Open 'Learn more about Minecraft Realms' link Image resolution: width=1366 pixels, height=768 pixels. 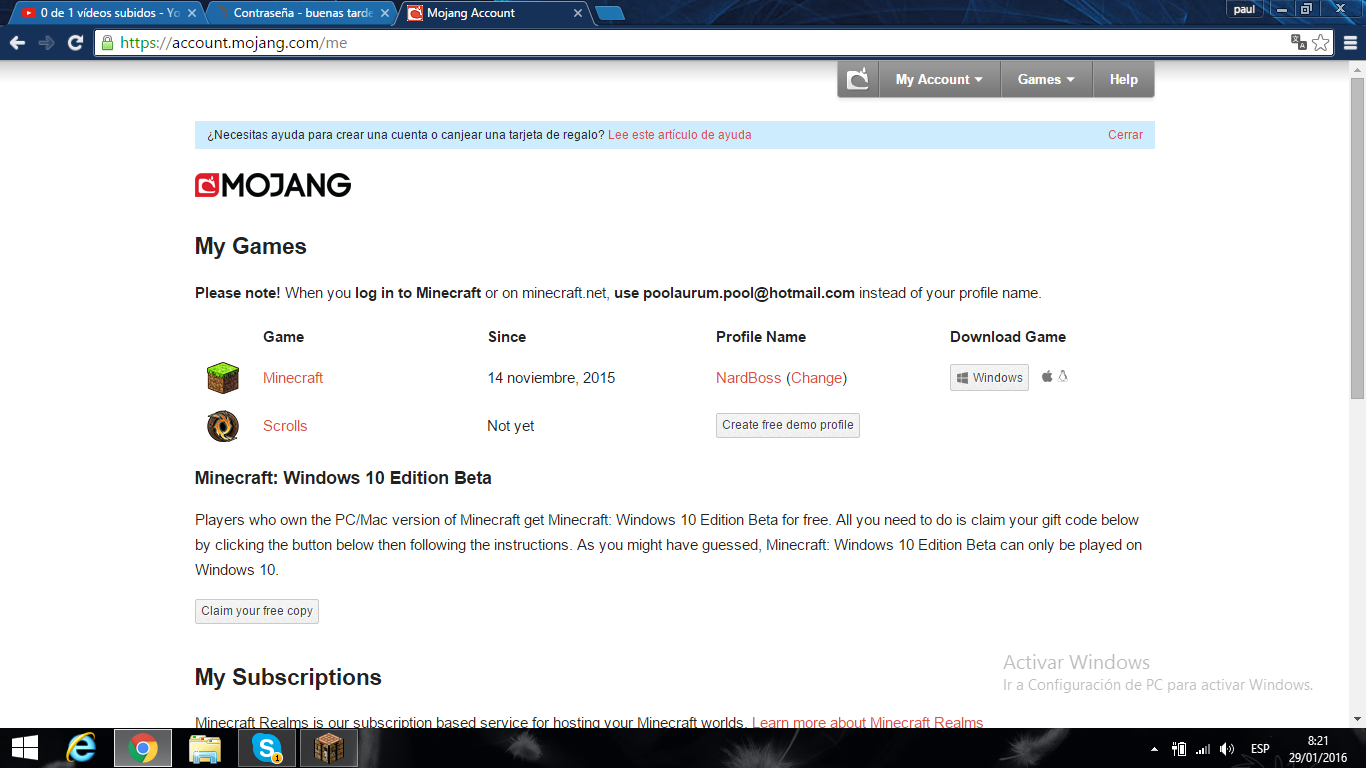(867, 722)
